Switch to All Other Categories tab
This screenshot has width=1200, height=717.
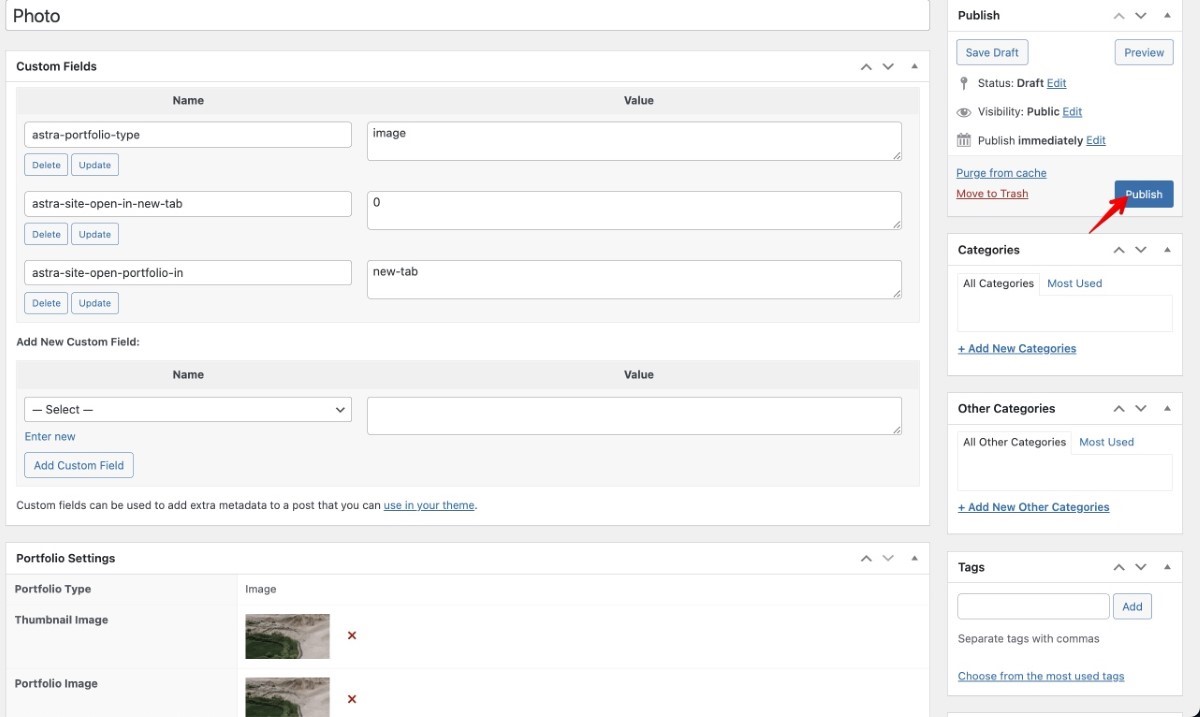point(1014,442)
